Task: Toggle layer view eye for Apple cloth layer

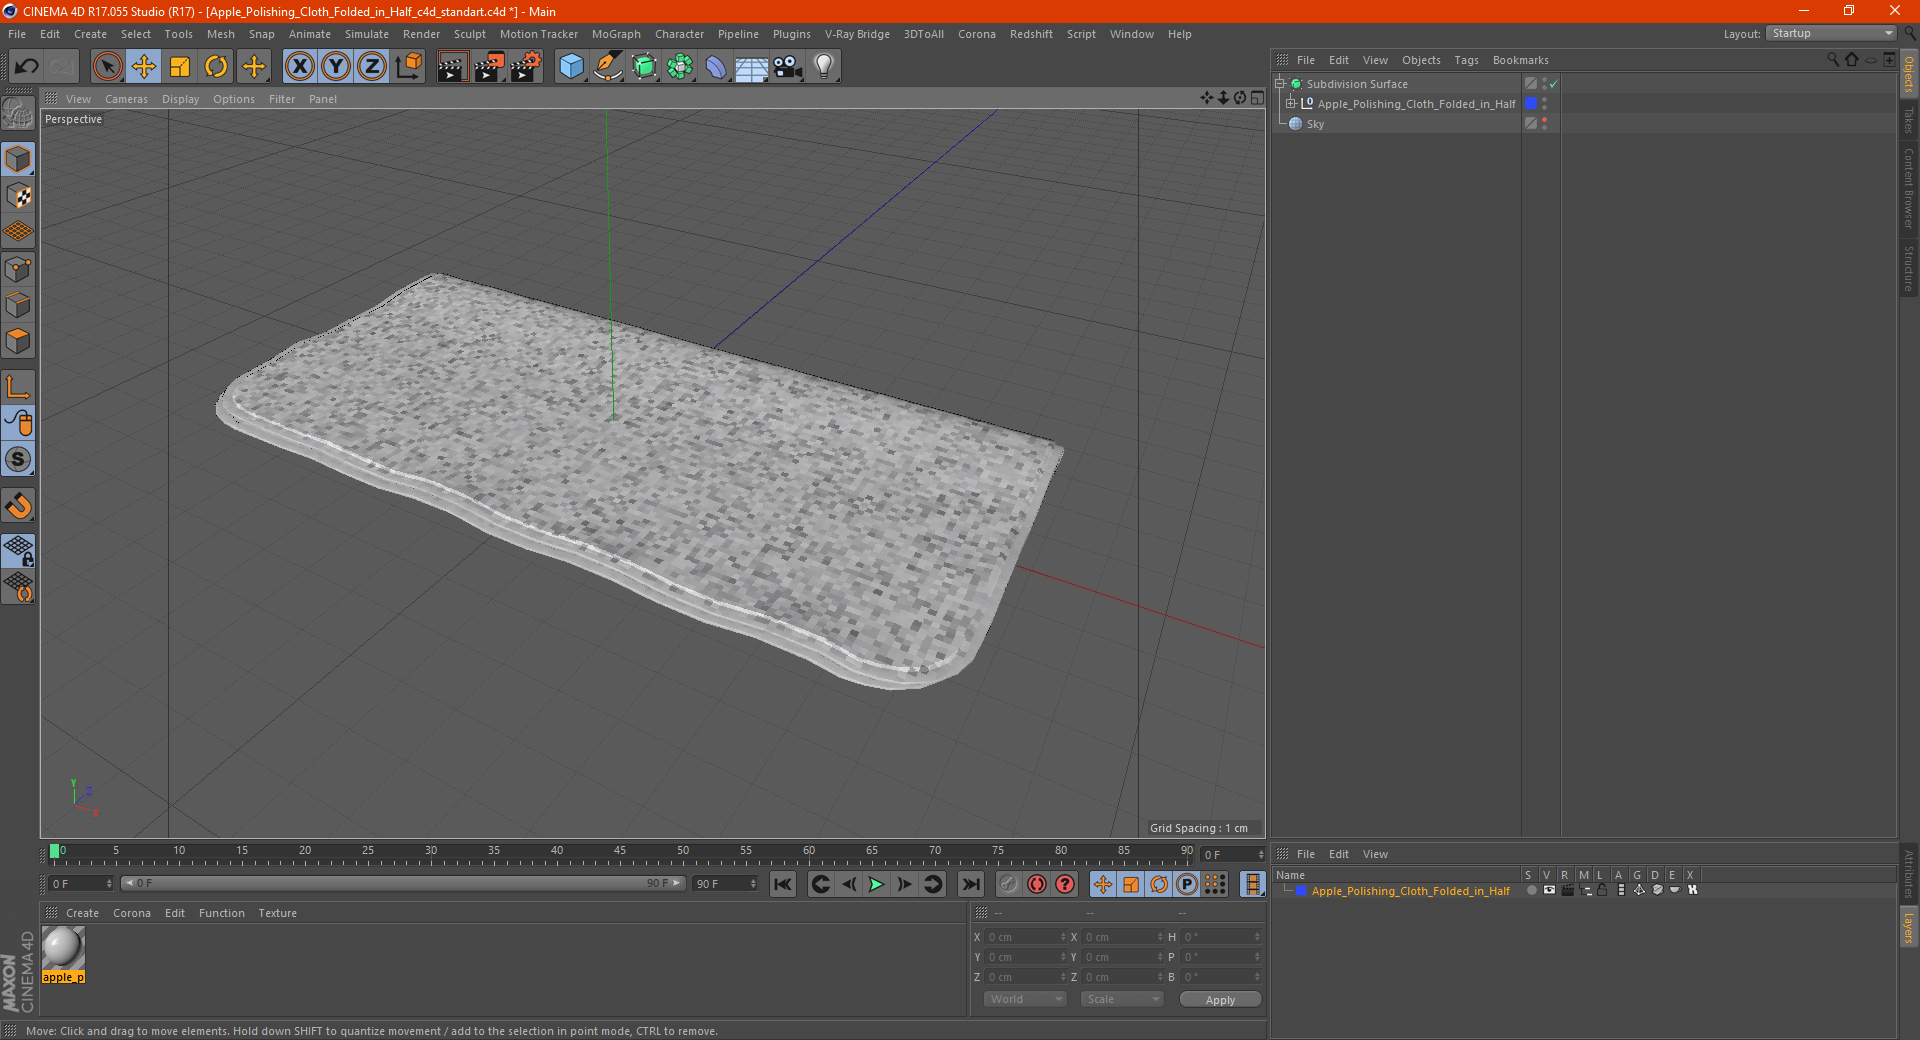Action: click(x=1549, y=891)
